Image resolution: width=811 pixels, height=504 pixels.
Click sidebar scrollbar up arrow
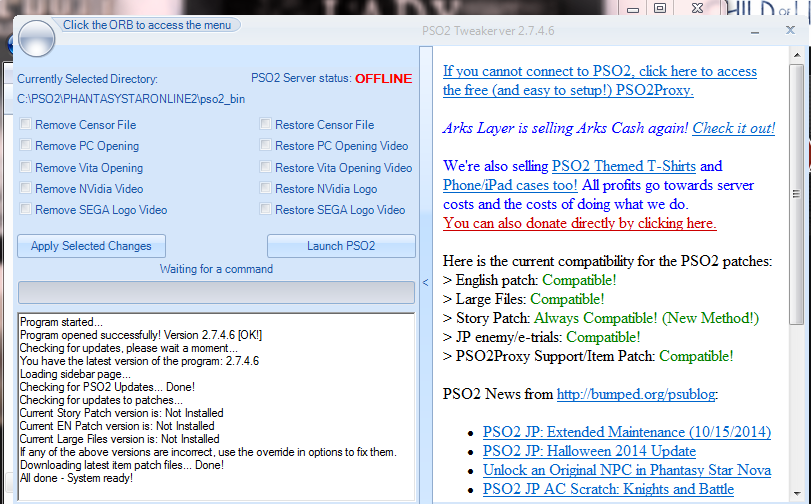(797, 55)
